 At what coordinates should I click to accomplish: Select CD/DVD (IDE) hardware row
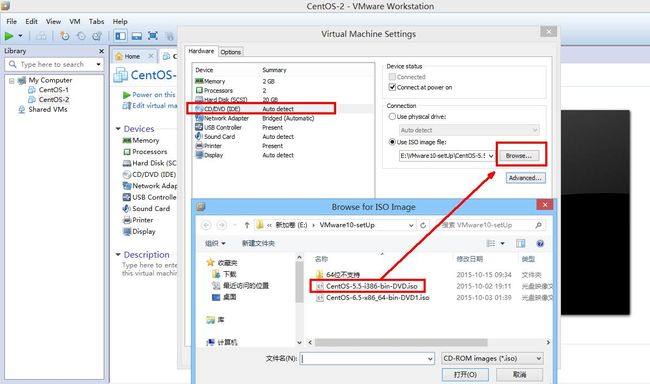(284, 109)
